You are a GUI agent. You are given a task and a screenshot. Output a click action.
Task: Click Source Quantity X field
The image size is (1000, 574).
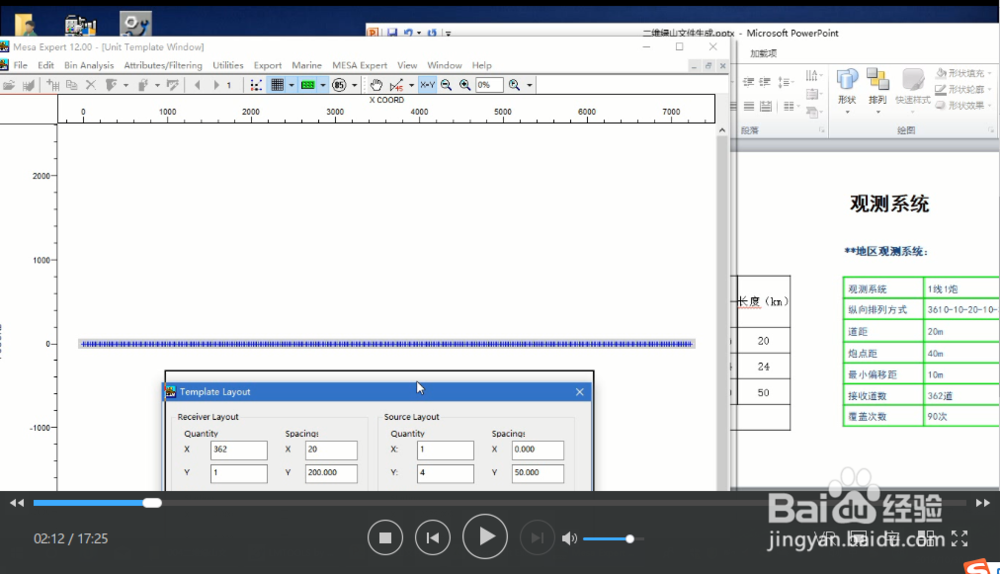point(445,450)
